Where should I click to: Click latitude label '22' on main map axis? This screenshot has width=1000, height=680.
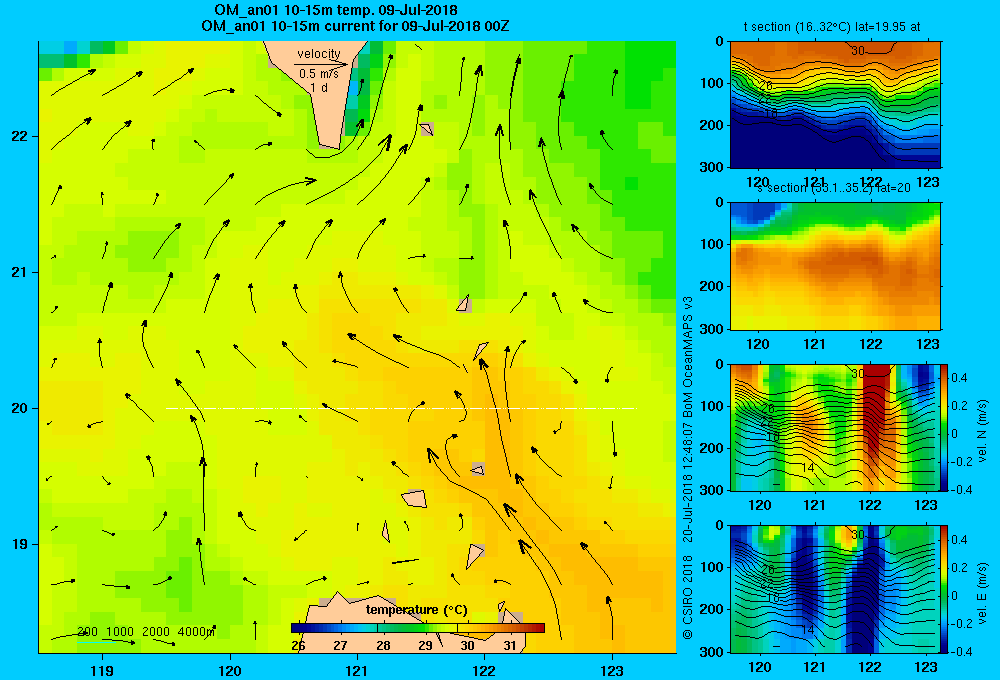tap(19, 137)
